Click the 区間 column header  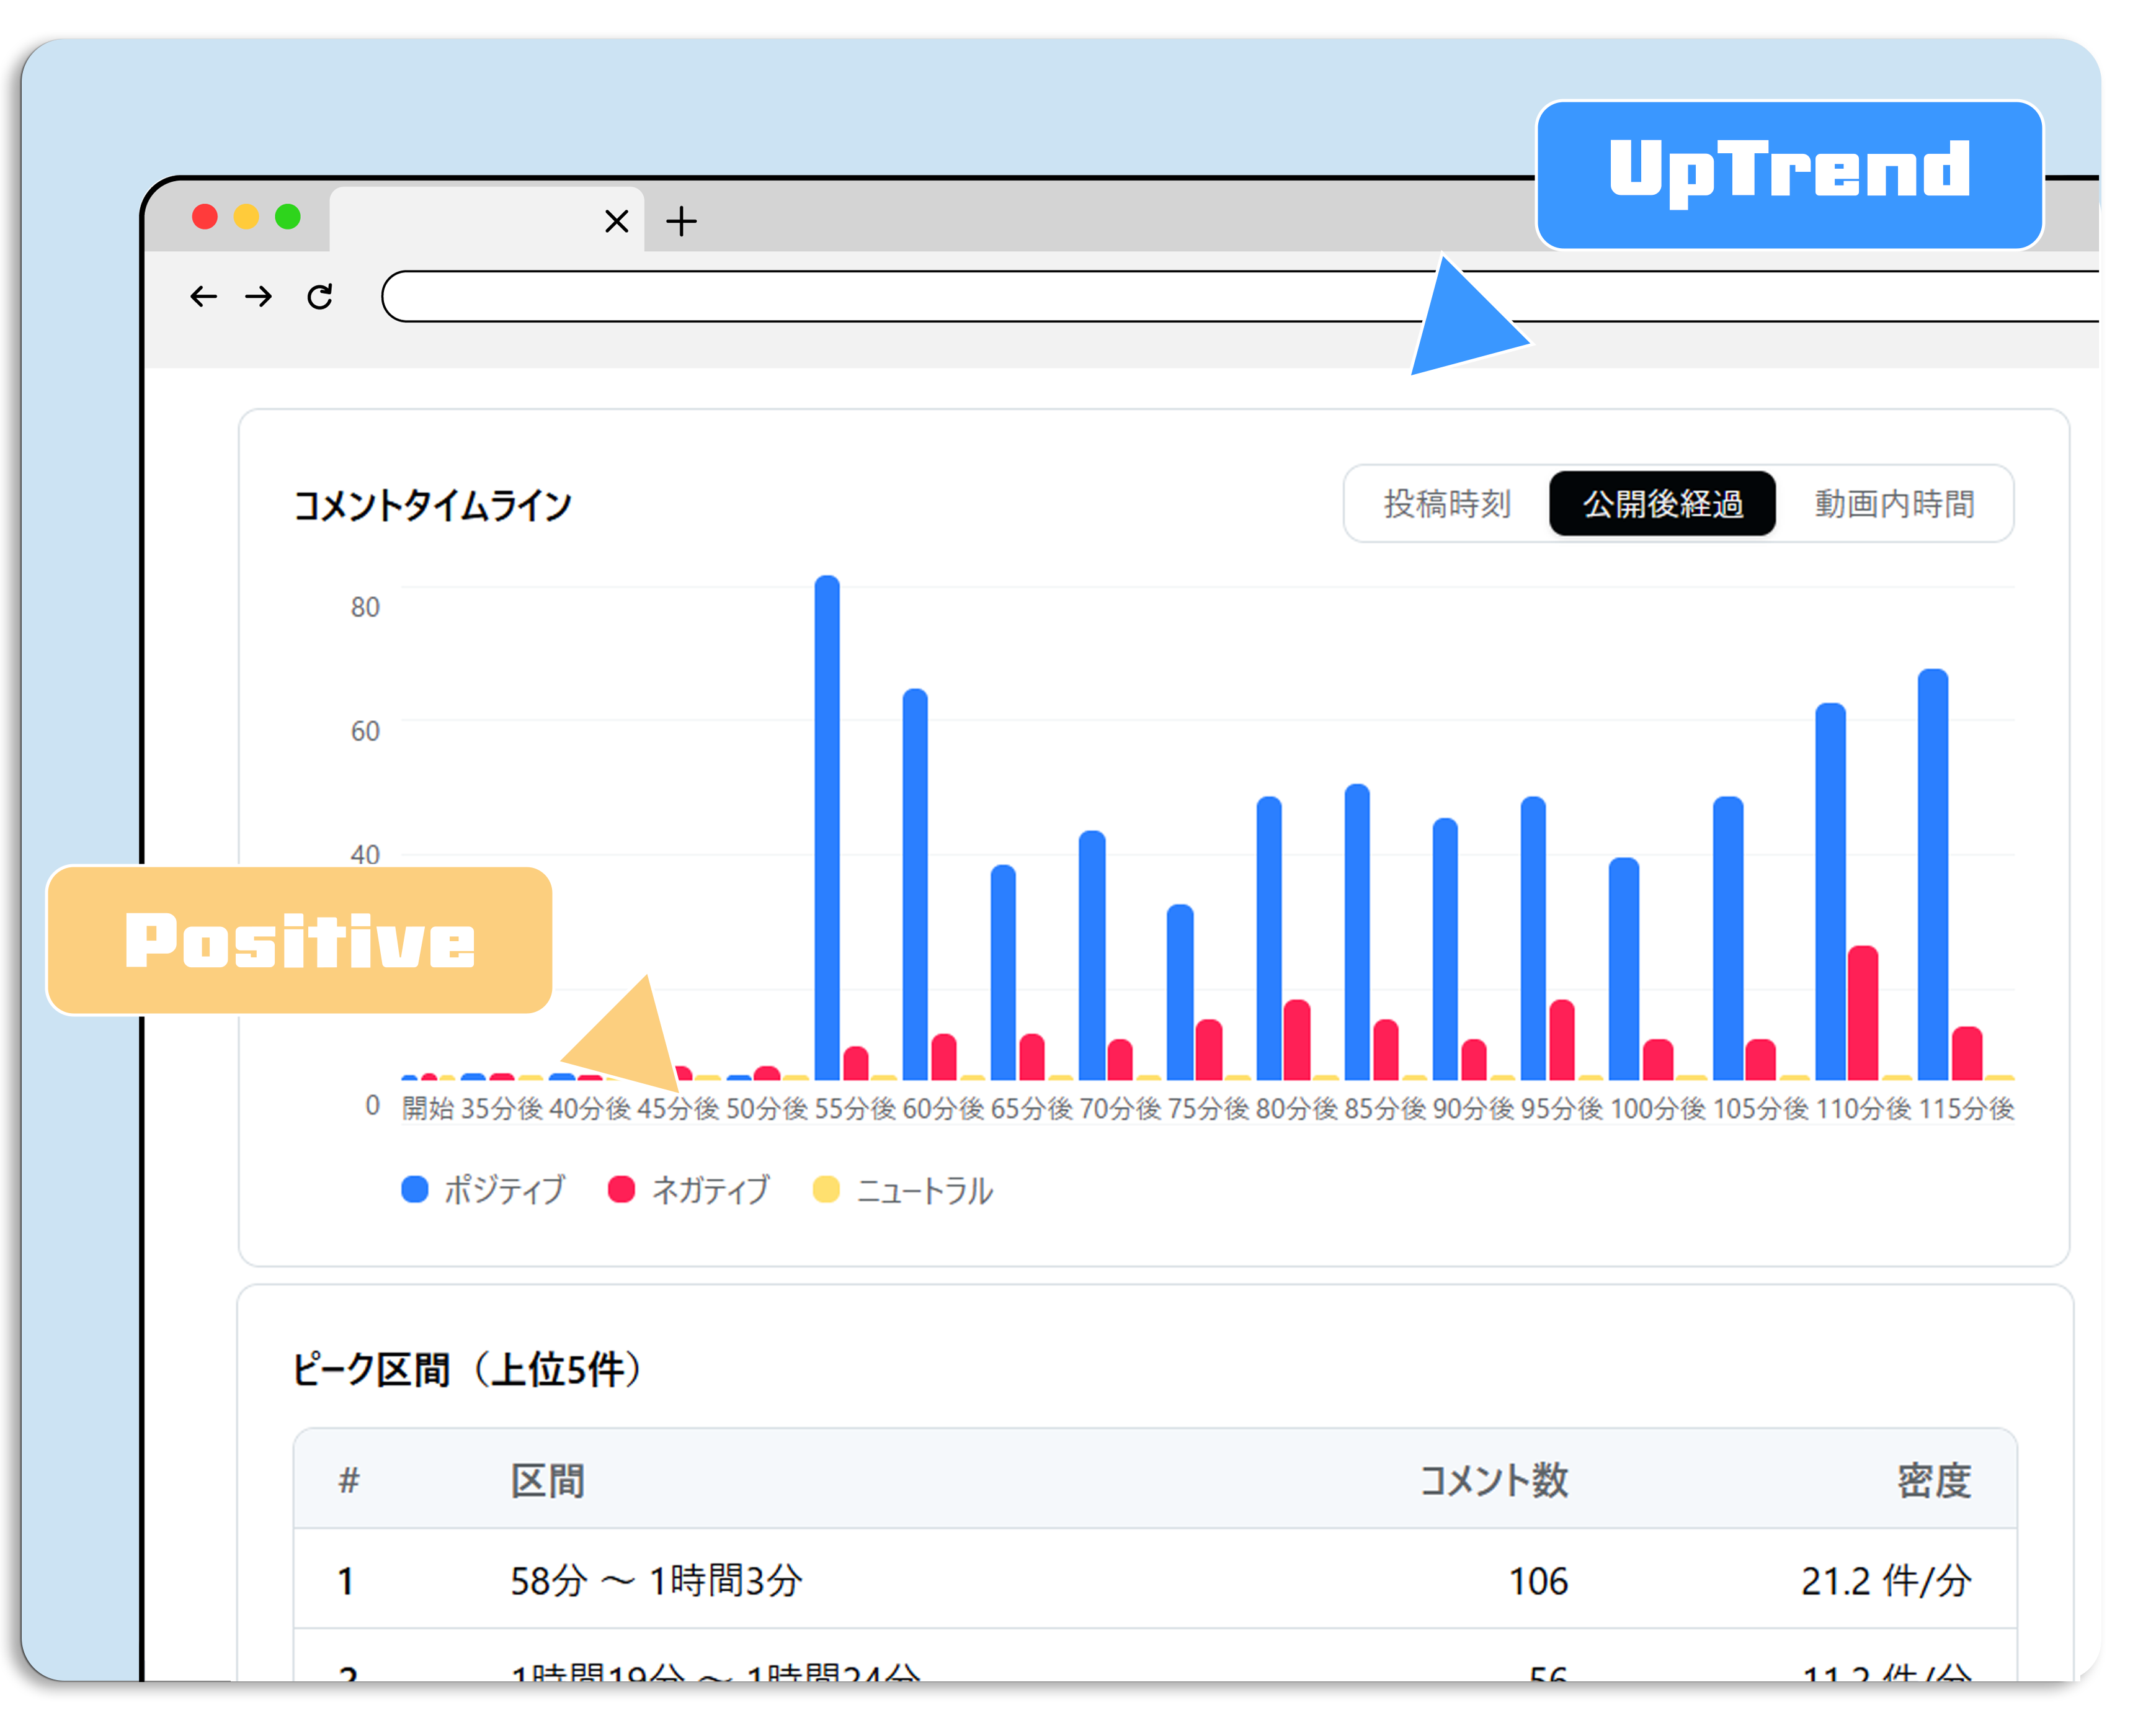[548, 1480]
